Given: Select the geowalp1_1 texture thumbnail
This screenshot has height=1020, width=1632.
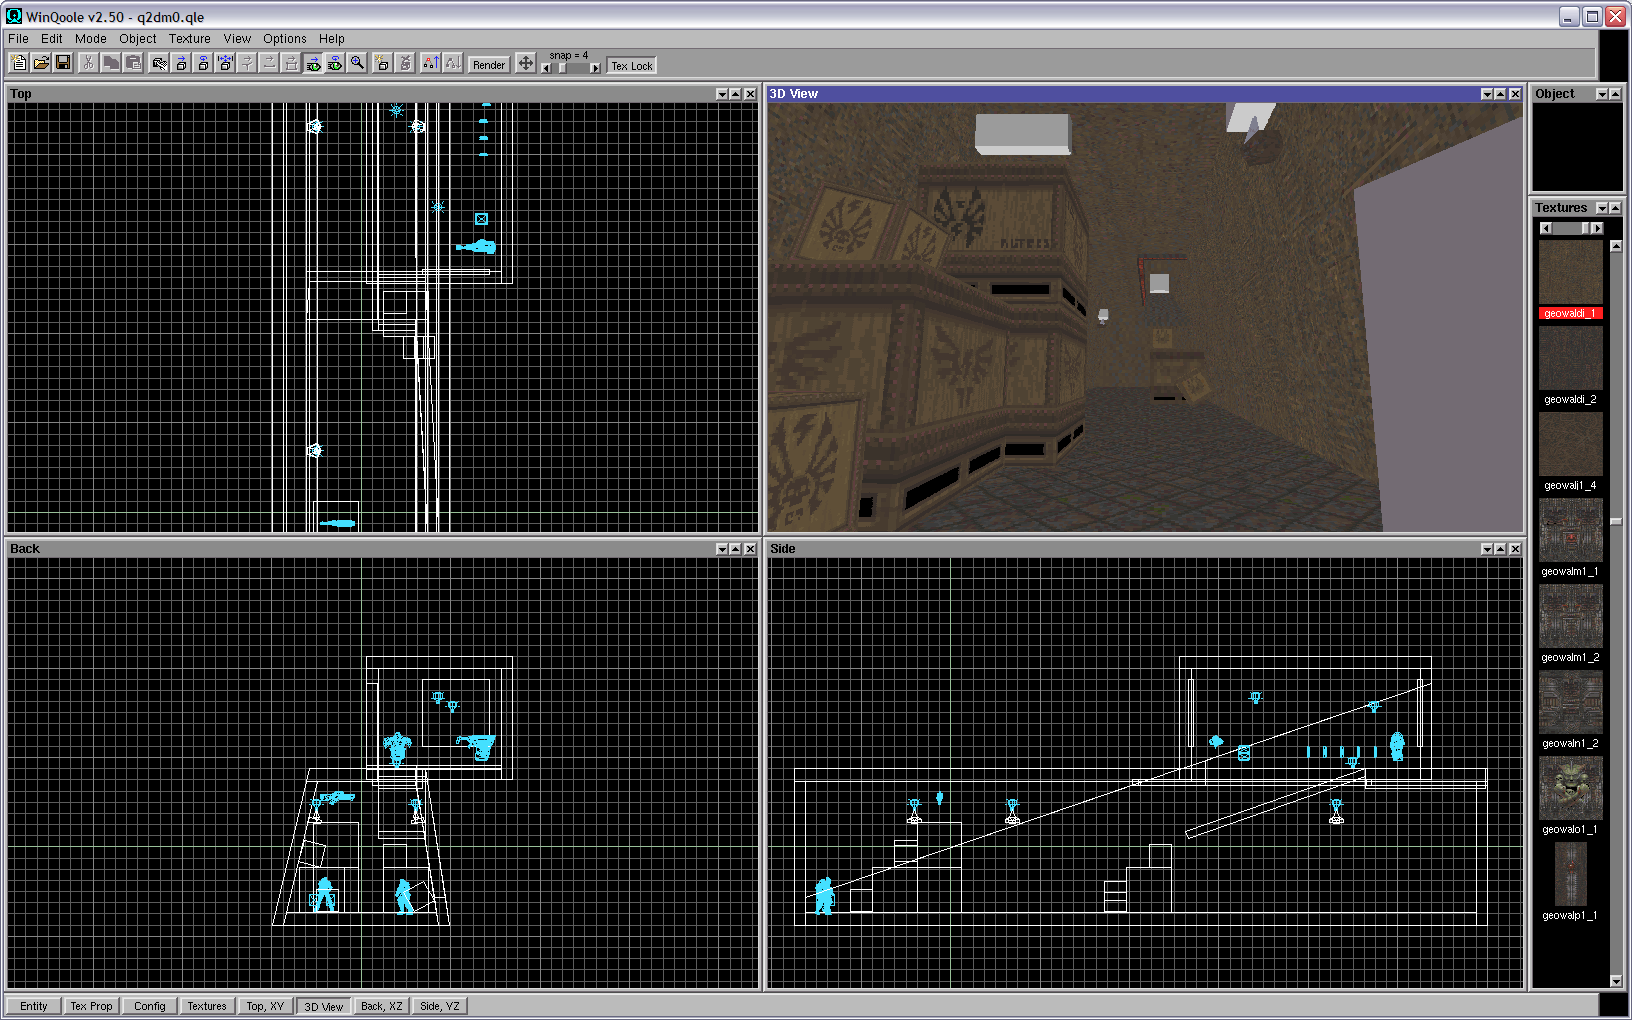Looking at the screenshot, I should (x=1571, y=875).
